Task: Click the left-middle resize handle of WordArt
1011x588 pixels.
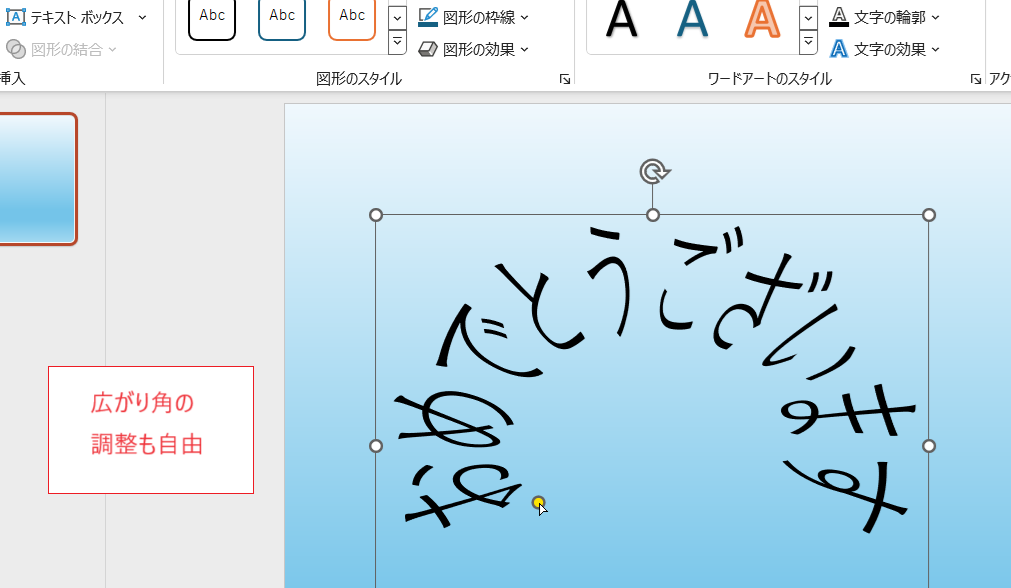Action: coord(376,446)
